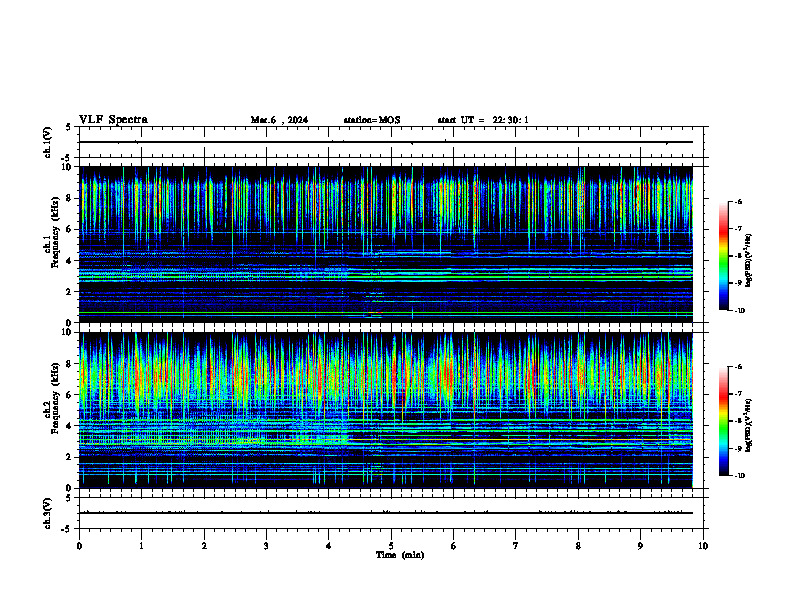Click the 'ch.3(V)' waveform axis label
The width and height of the screenshot is (792, 612).
(x=47, y=513)
